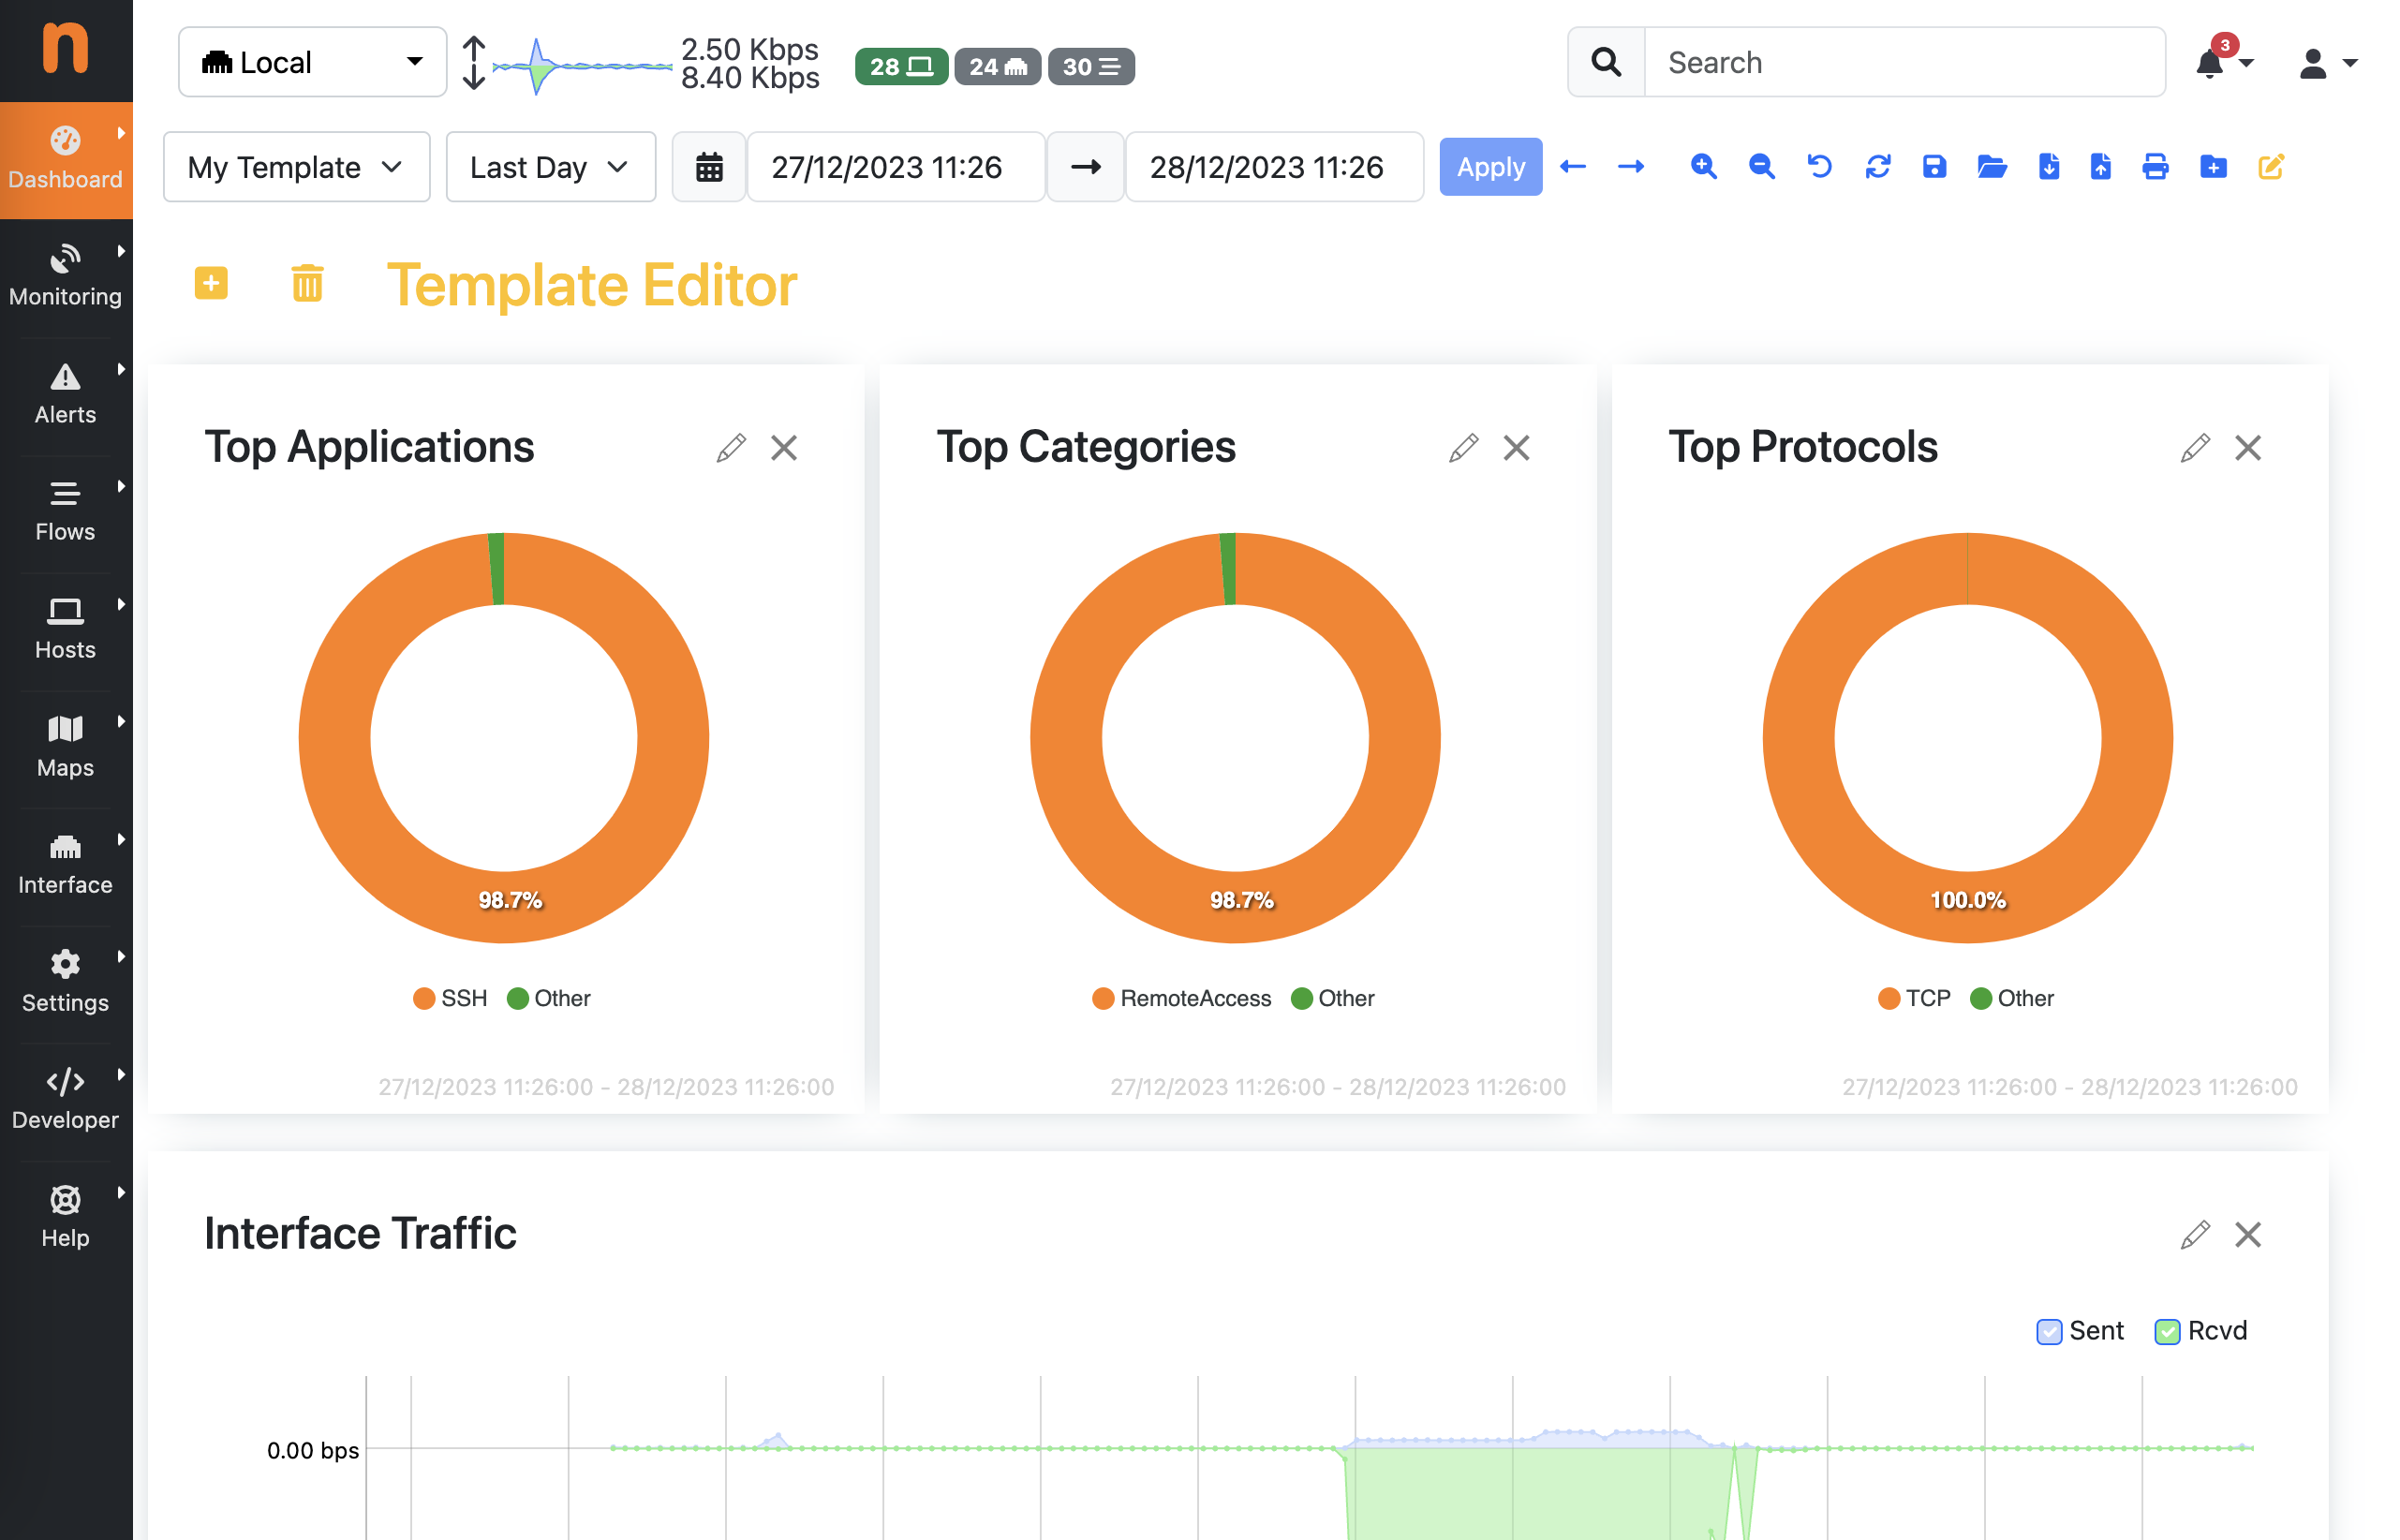The height and width of the screenshot is (1540, 2400).
Task: Expand the Last Day time range dropdown
Action: pos(551,167)
